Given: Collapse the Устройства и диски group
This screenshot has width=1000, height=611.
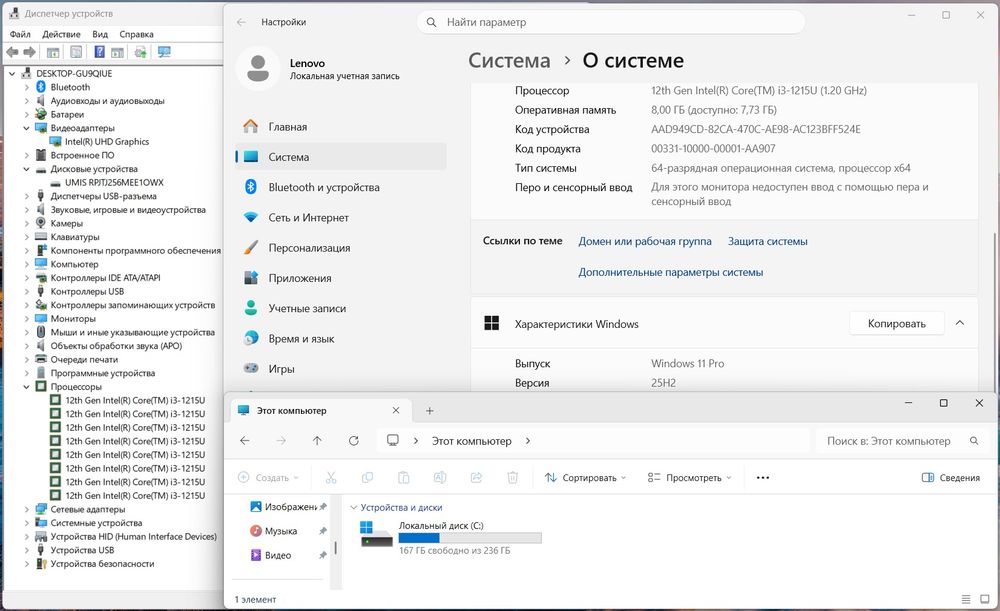Looking at the screenshot, I should coord(354,508).
